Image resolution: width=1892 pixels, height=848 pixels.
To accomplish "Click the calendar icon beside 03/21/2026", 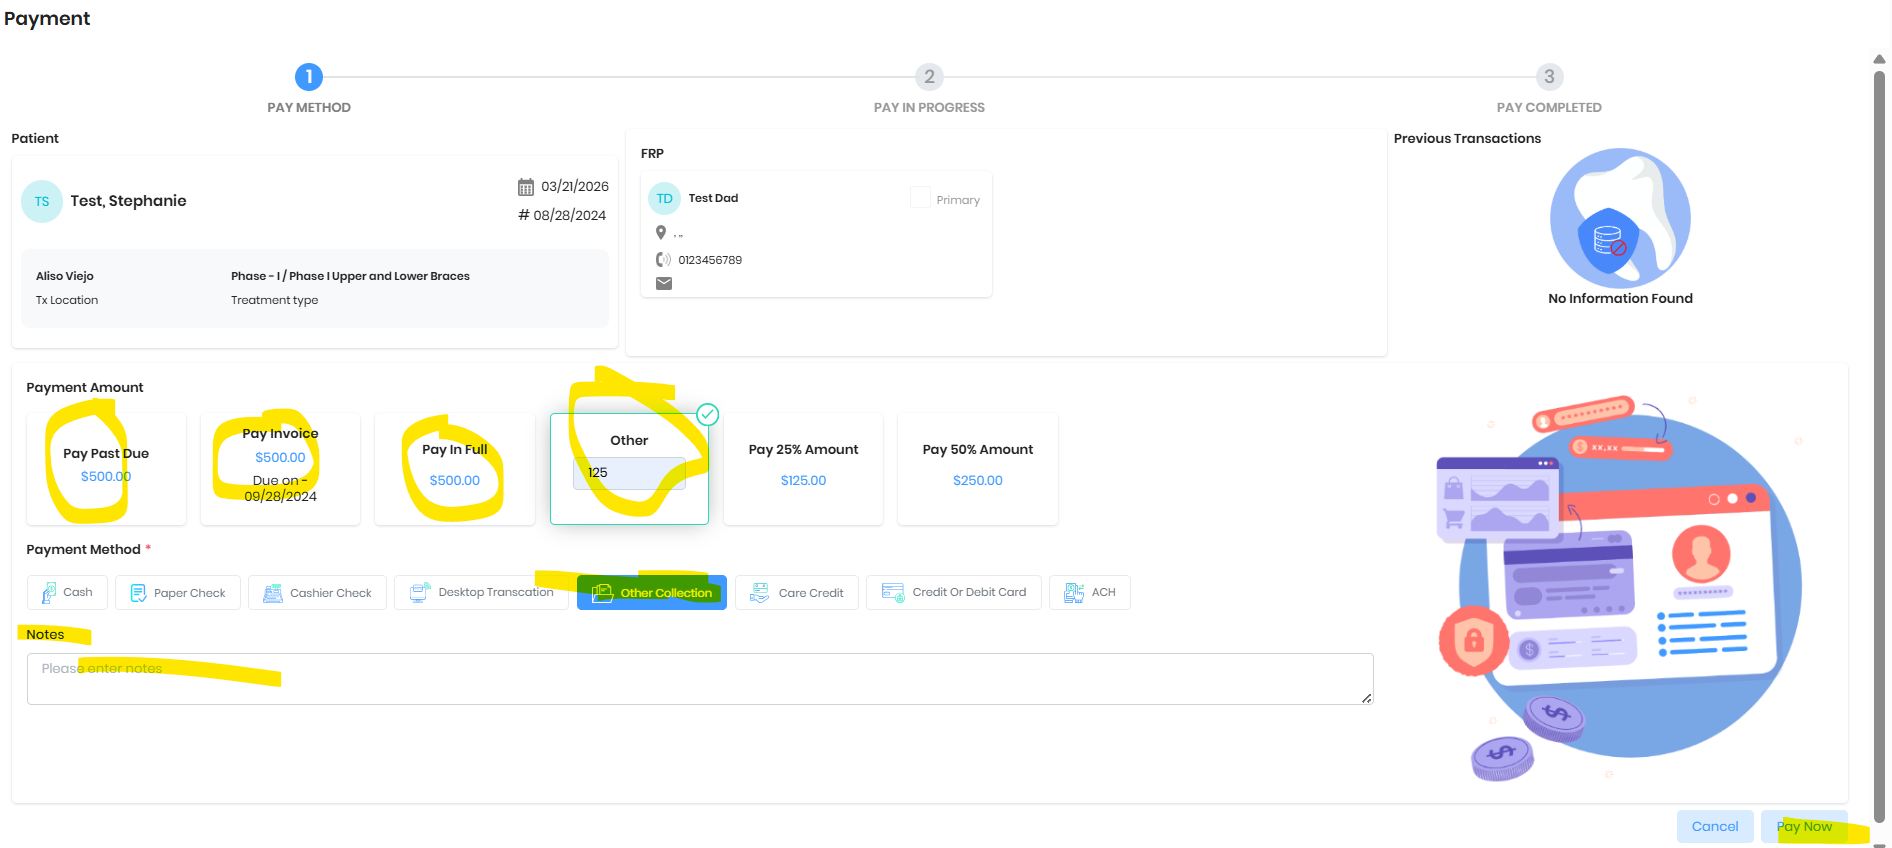I will tap(526, 187).
